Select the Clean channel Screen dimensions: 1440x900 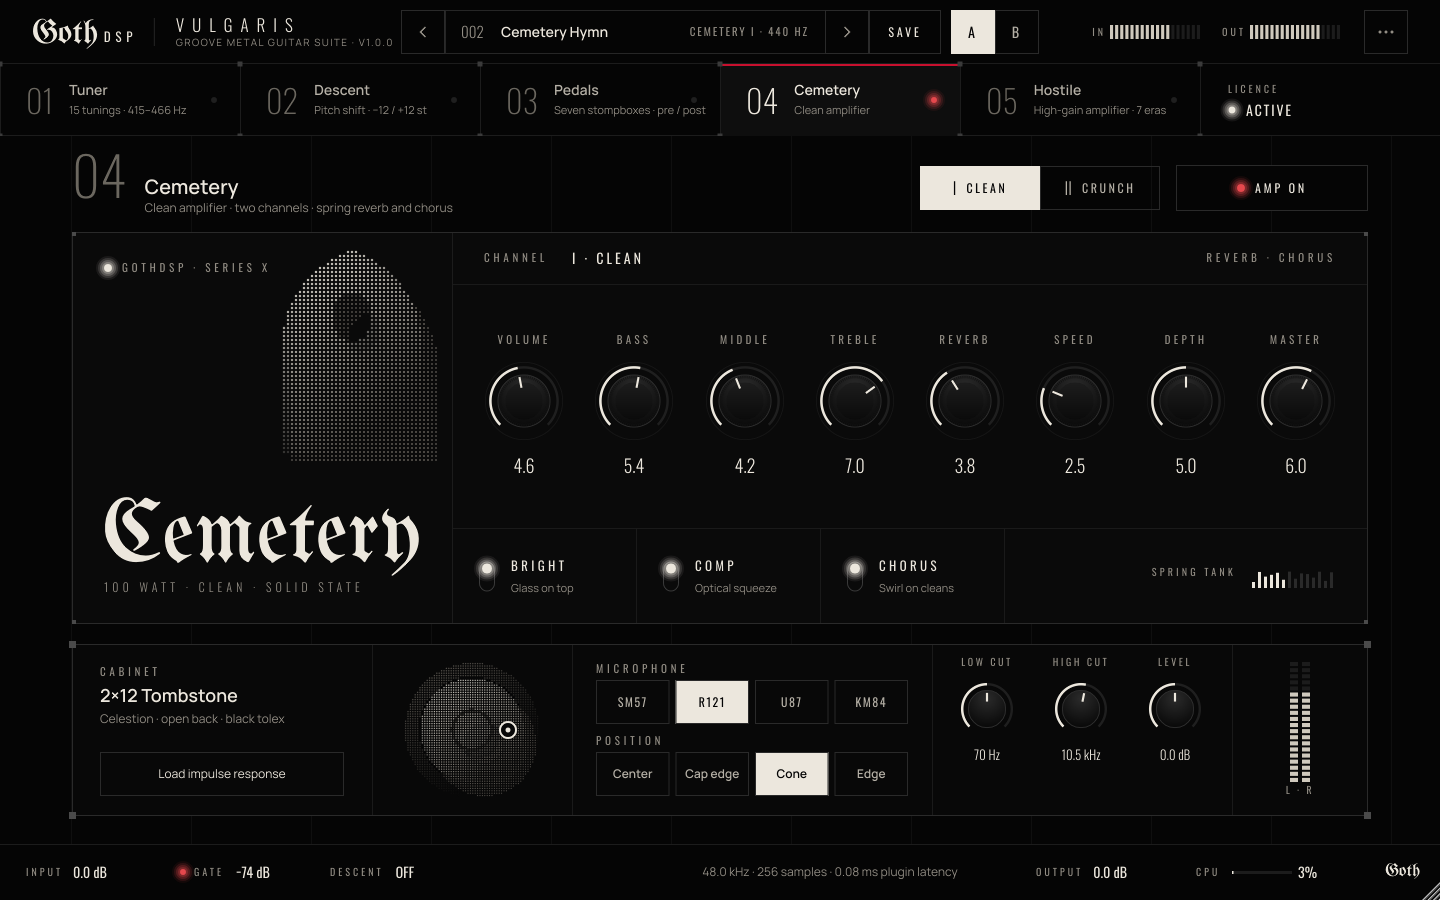point(980,188)
